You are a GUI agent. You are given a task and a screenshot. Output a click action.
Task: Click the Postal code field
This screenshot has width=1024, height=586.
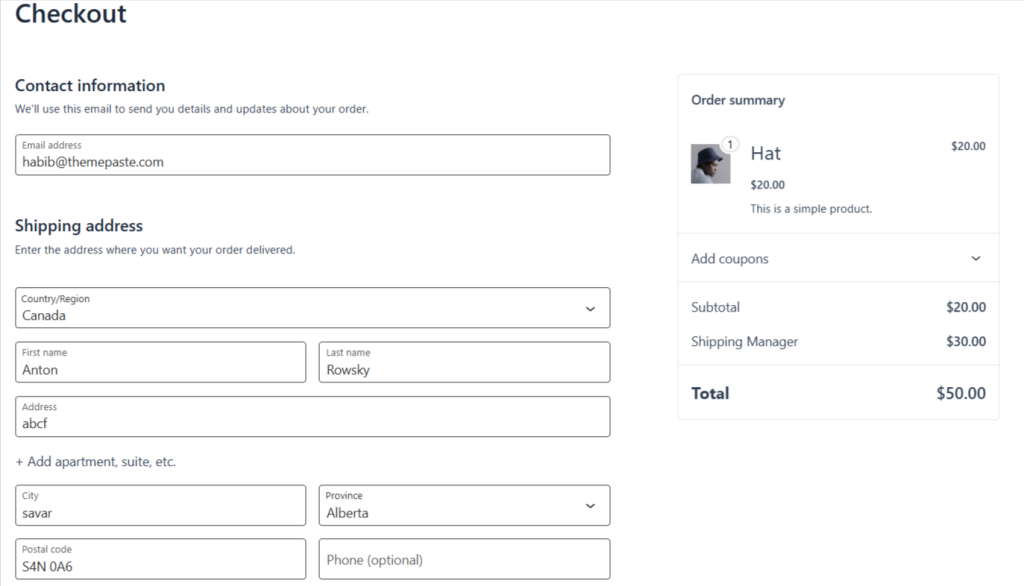click(x=160, y=559)
